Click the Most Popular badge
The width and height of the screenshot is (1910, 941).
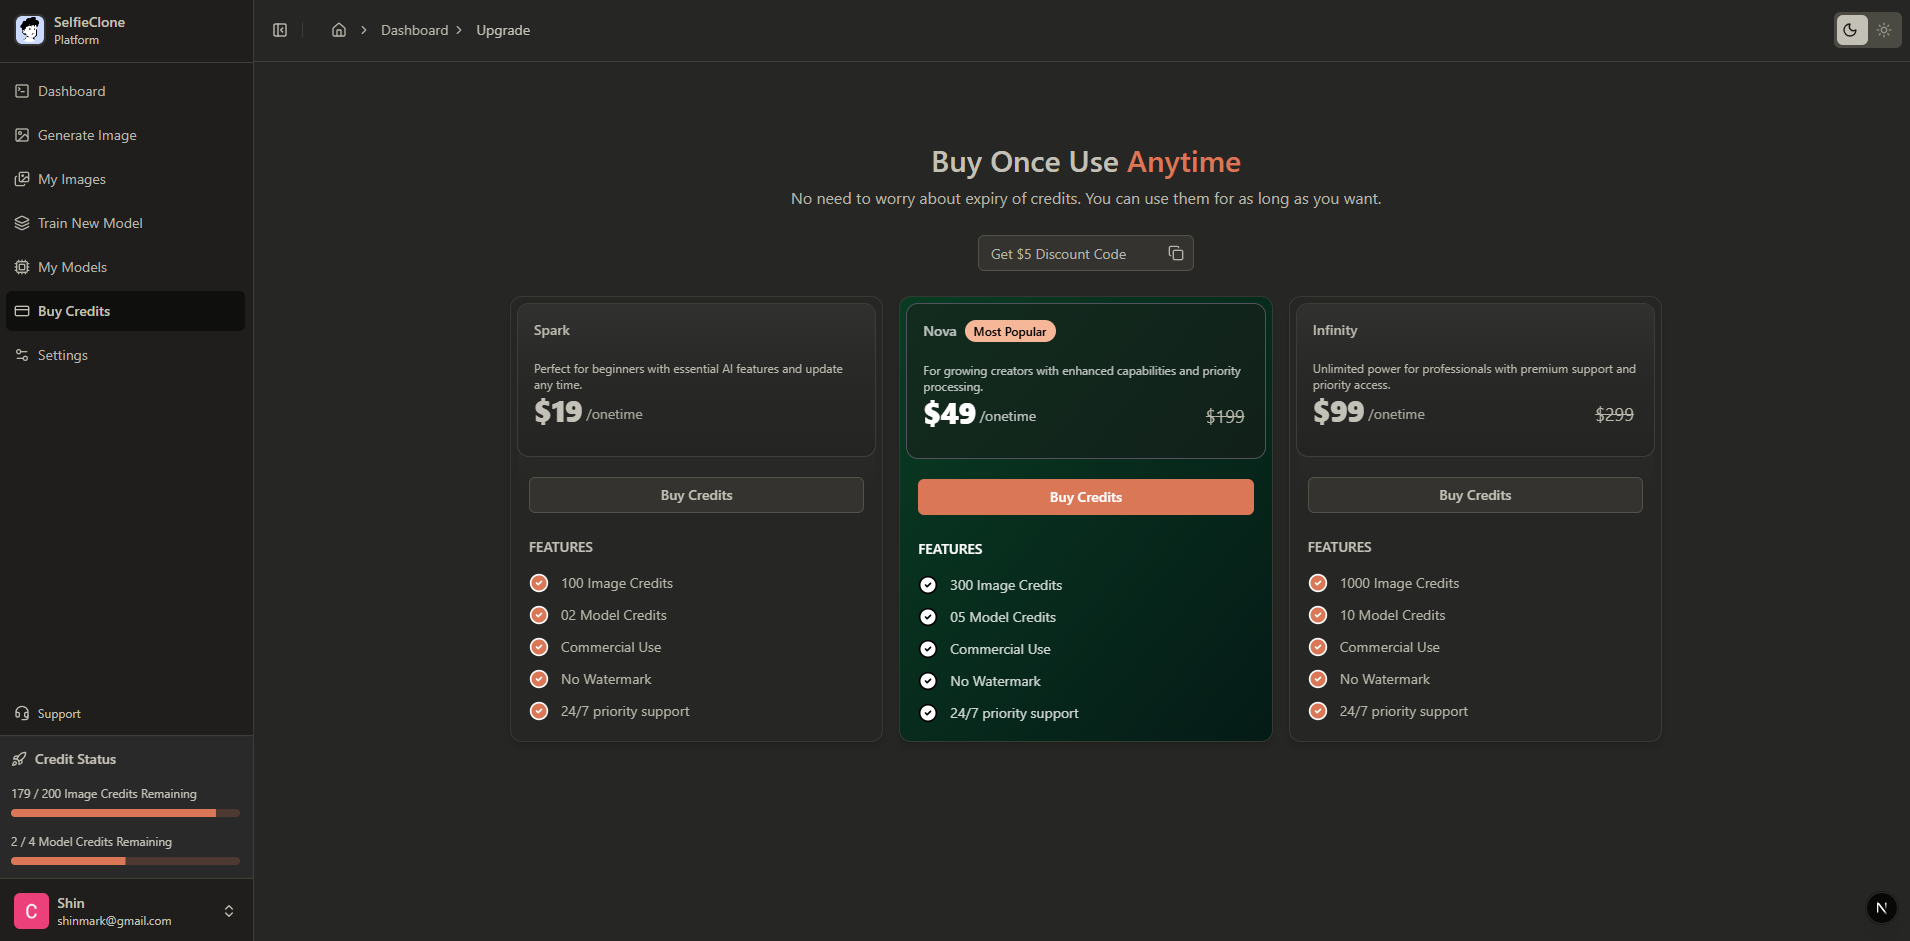(x=1010, y=331)
